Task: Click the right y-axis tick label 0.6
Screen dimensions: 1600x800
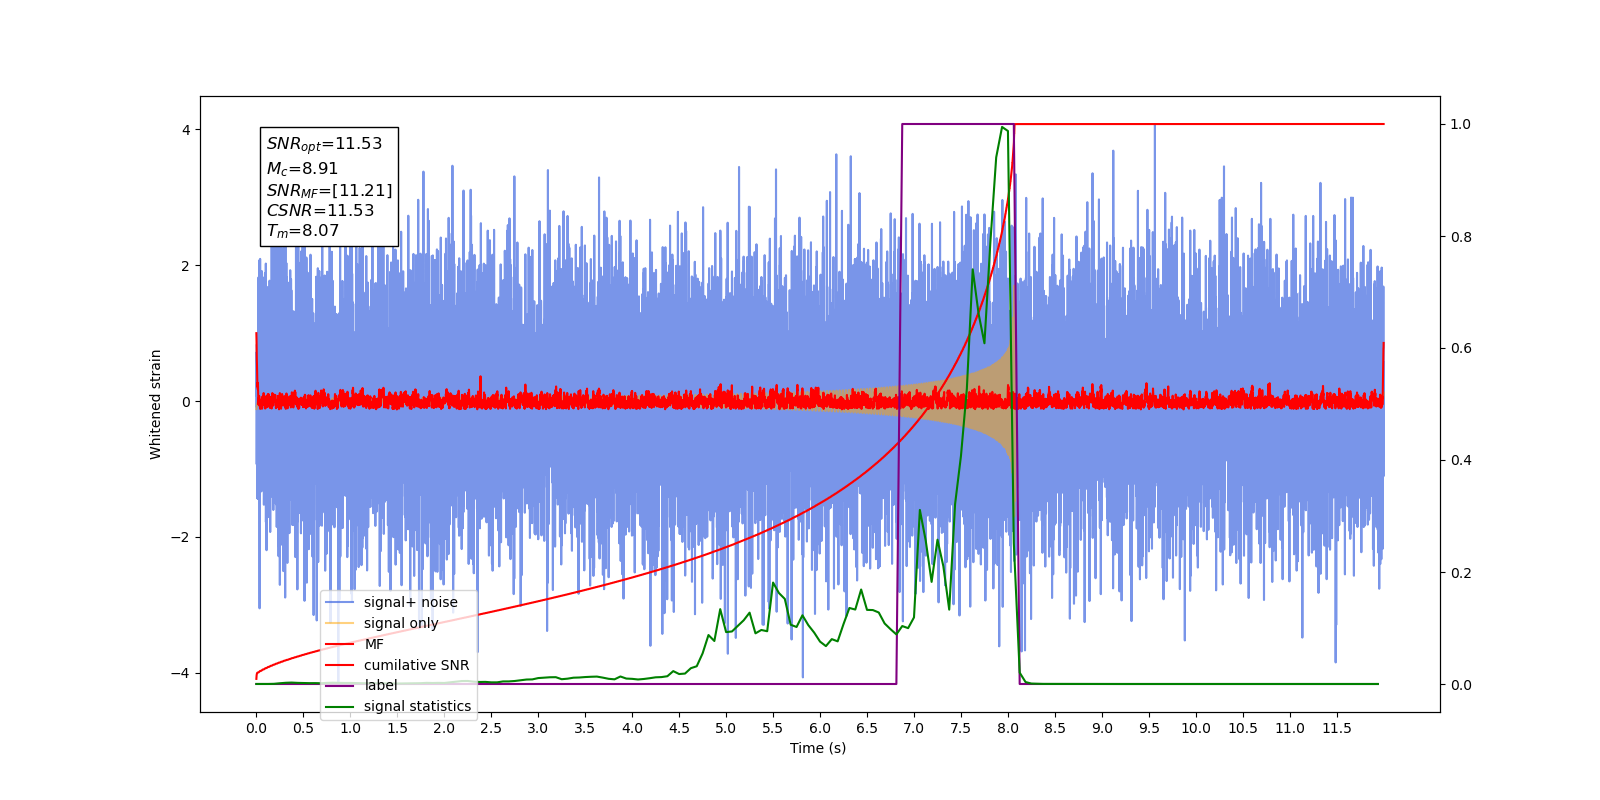Action: (1461, 349)
